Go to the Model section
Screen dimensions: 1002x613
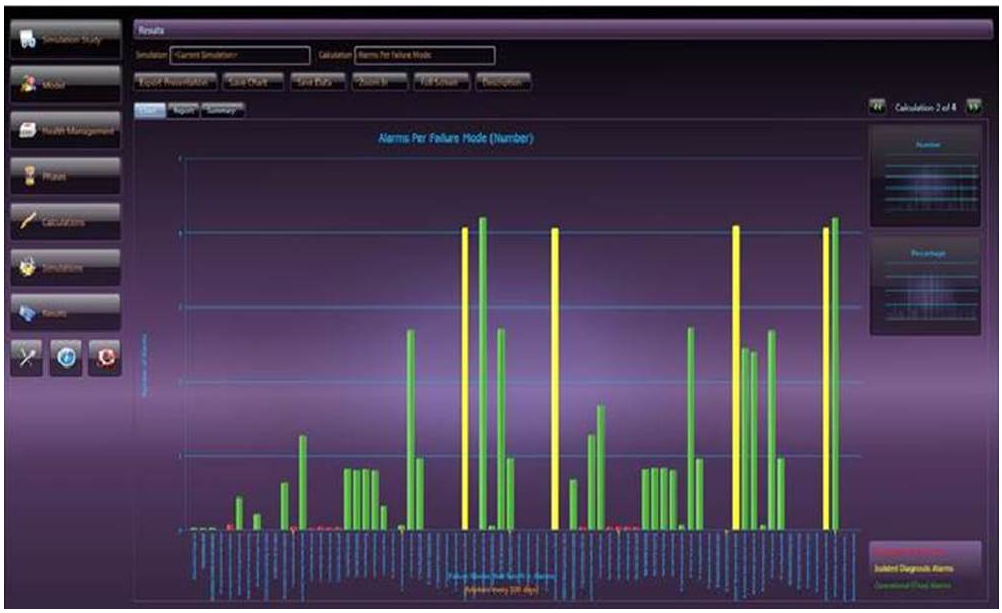(x=65, y=86)
